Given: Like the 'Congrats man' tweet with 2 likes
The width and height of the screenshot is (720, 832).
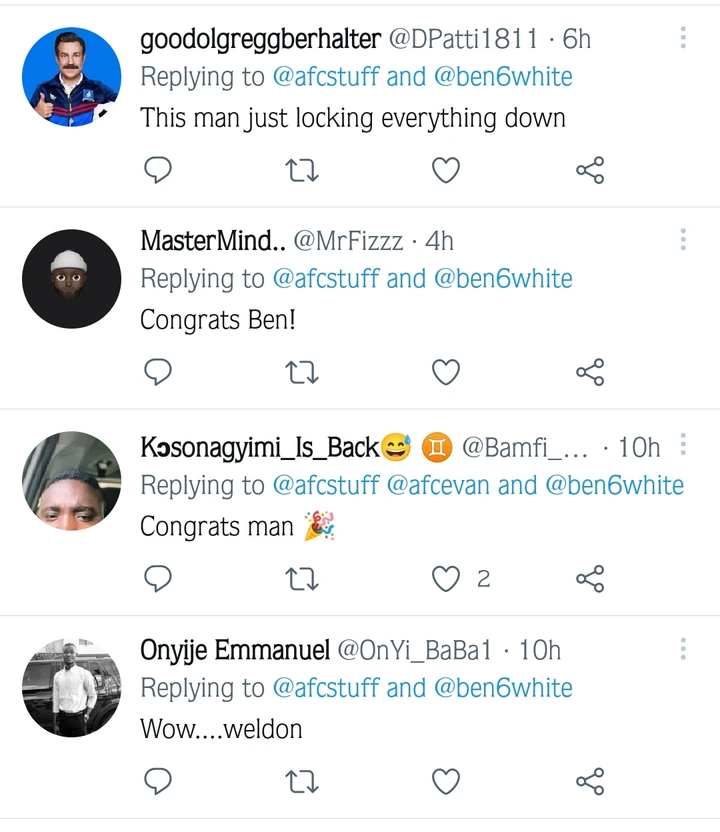Looking at the screenshot, I should [445, 578].
